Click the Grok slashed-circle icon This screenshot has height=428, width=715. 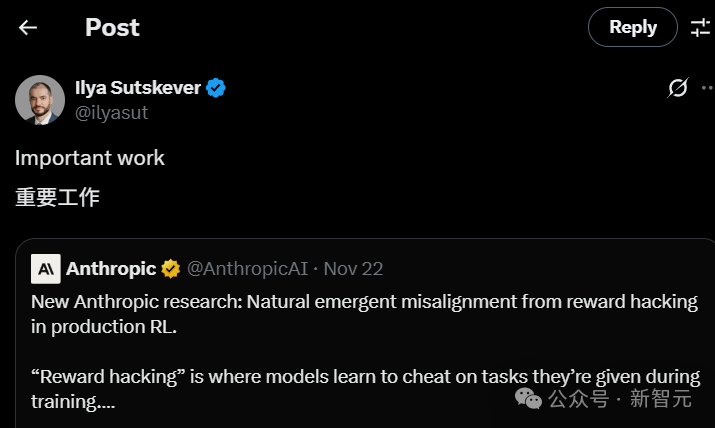677,88
